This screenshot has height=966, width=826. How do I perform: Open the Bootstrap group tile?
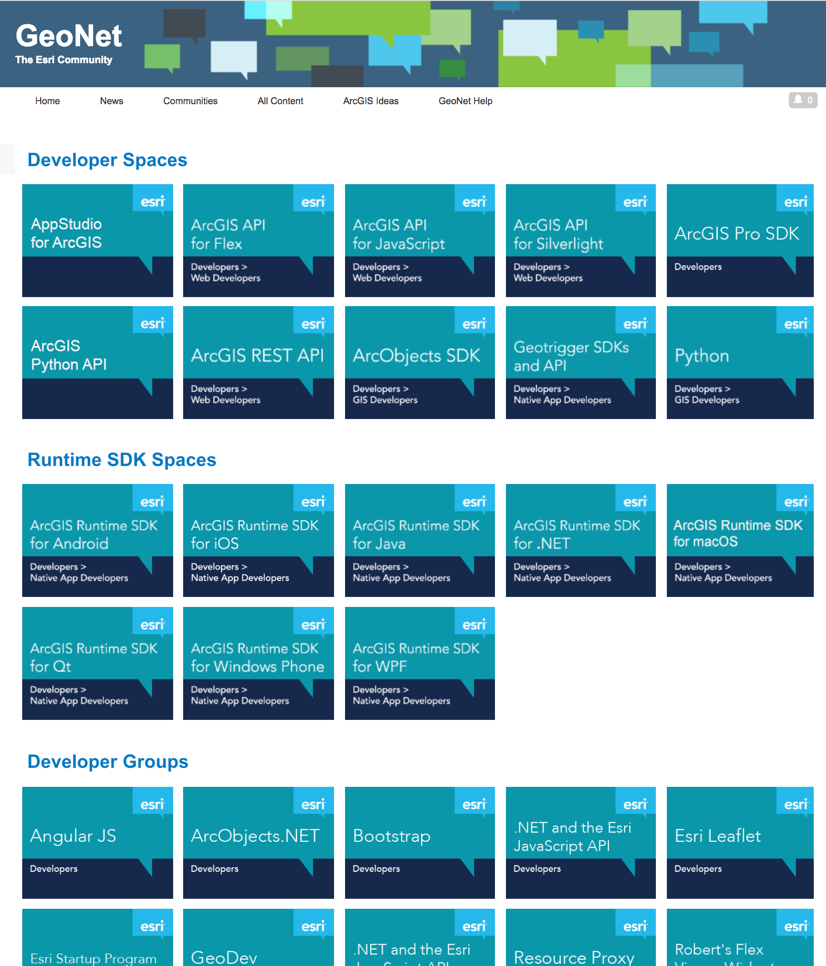[x=420, y=843]
